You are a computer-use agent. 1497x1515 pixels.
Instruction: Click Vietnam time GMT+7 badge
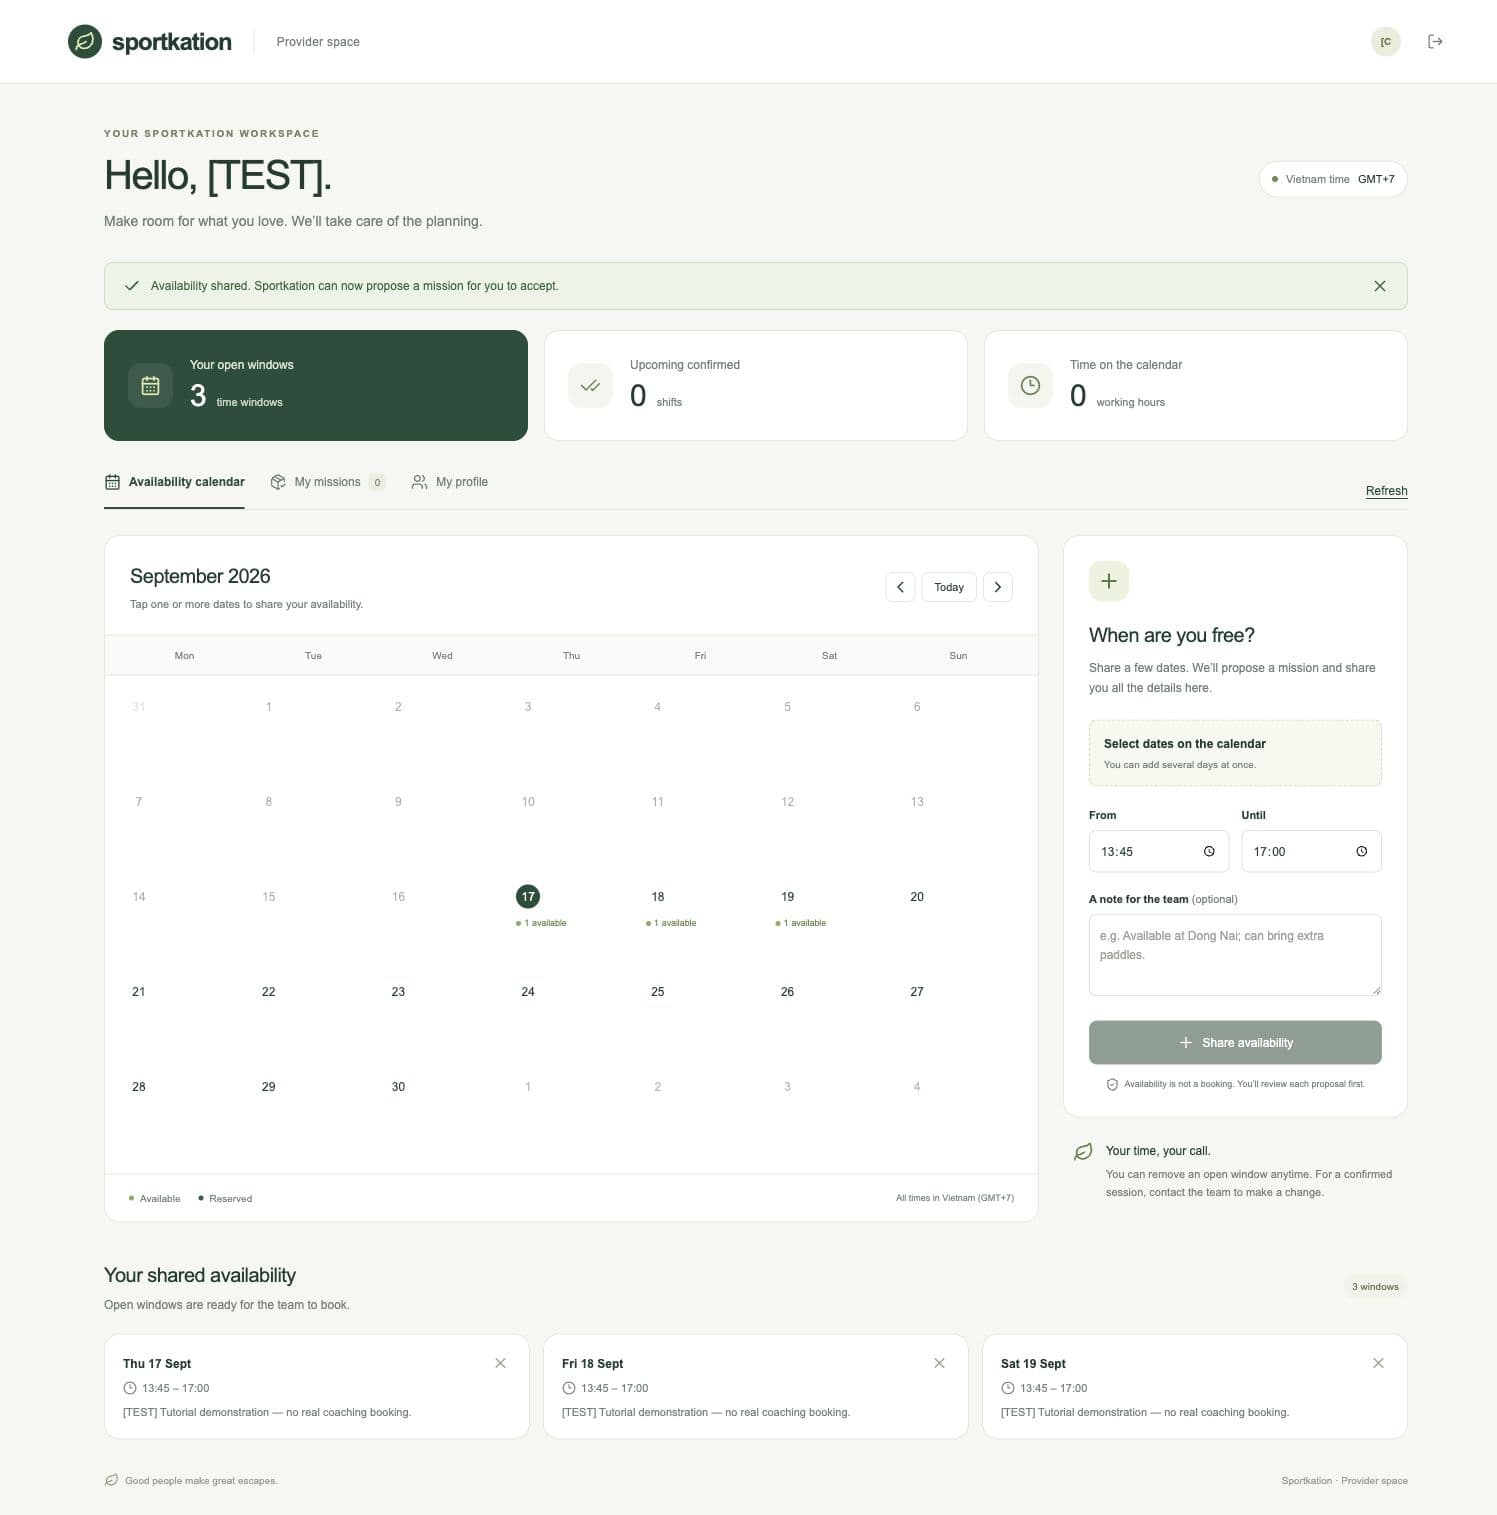click(x=1333, y=179)
